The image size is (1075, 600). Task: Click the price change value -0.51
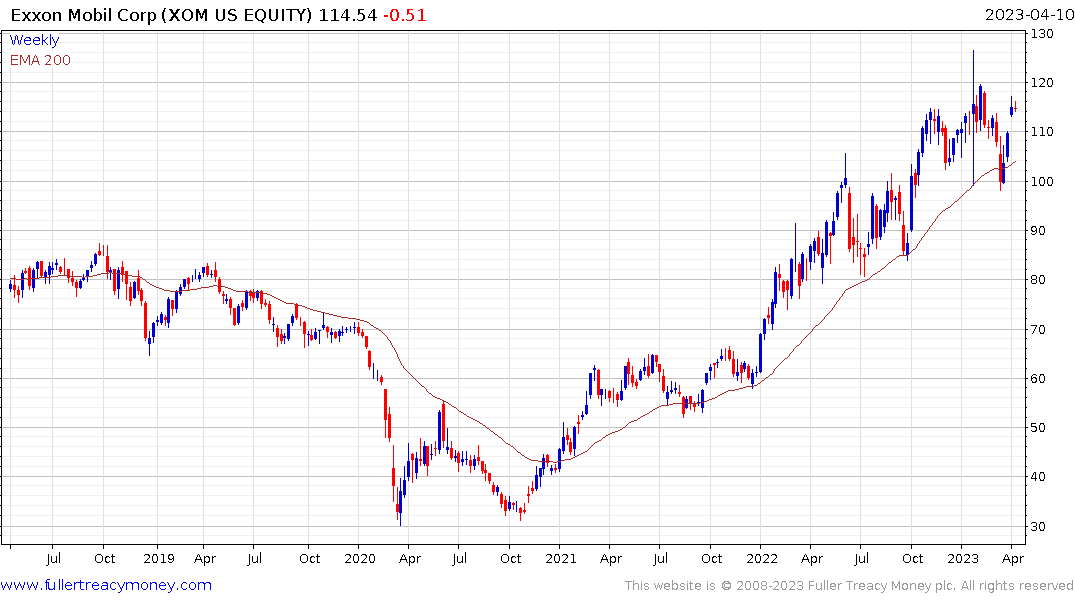404,15
